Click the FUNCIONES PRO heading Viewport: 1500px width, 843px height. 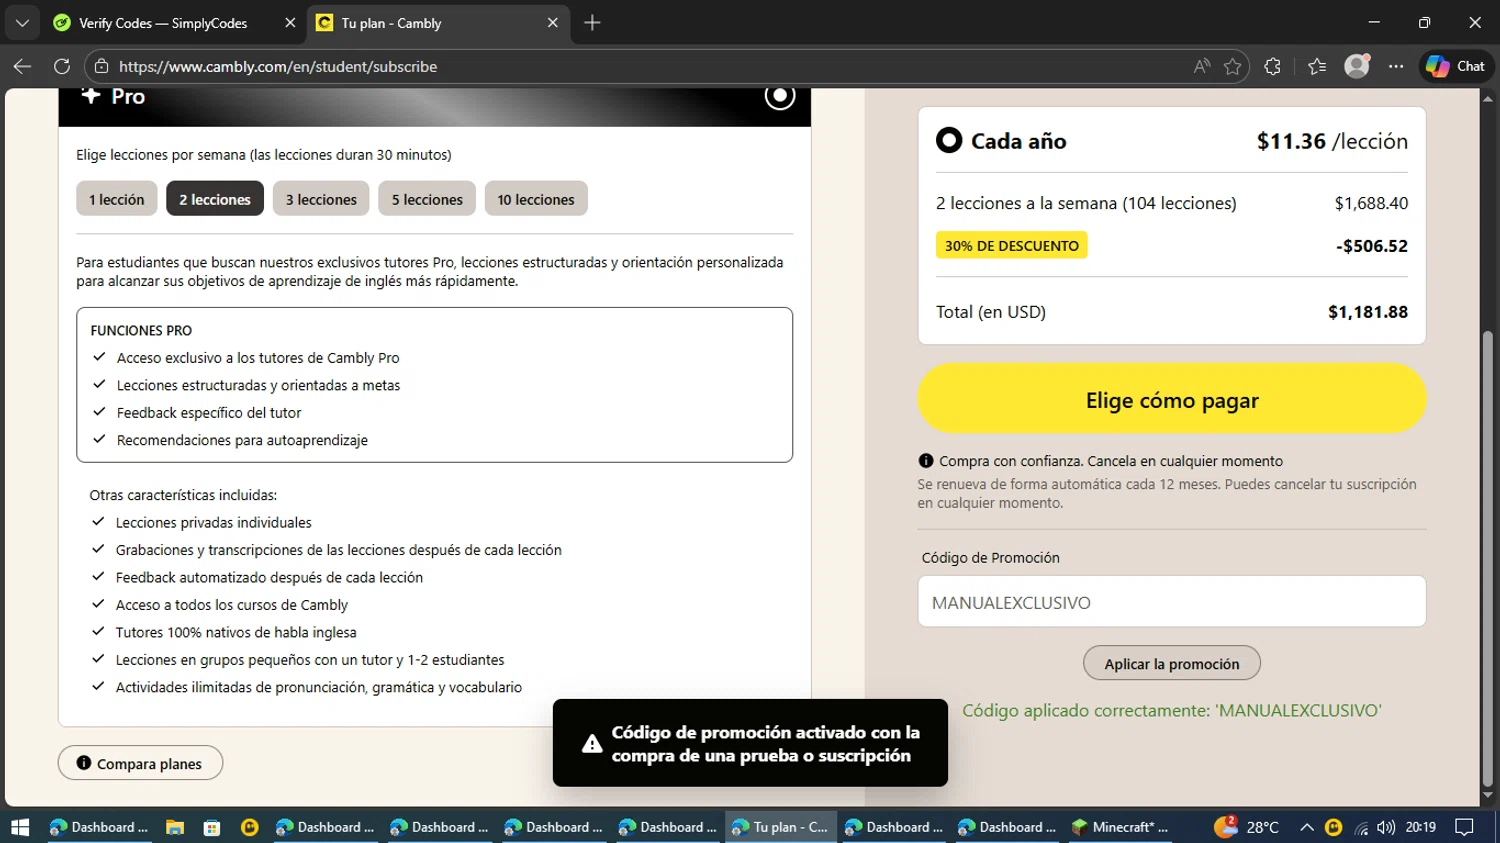tap(141, 330)
